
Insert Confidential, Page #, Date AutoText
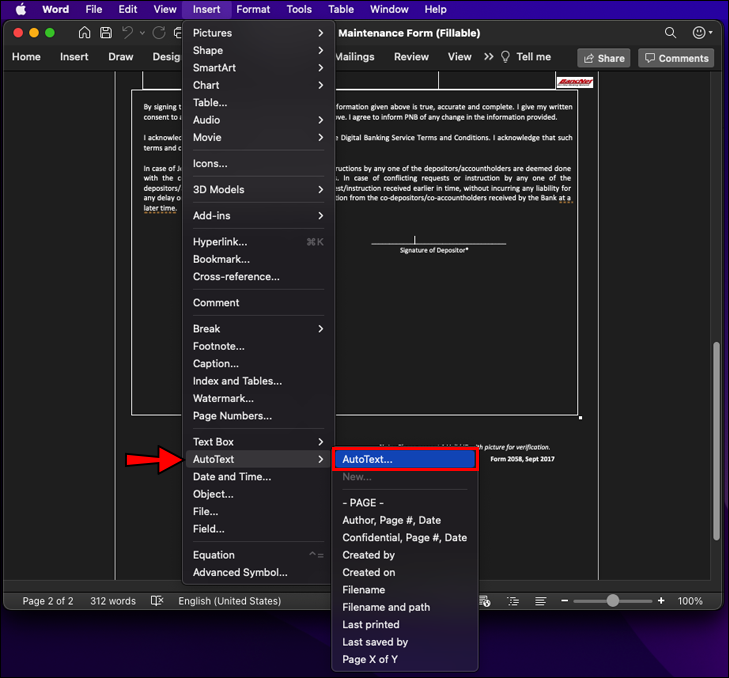pos(405,538)
